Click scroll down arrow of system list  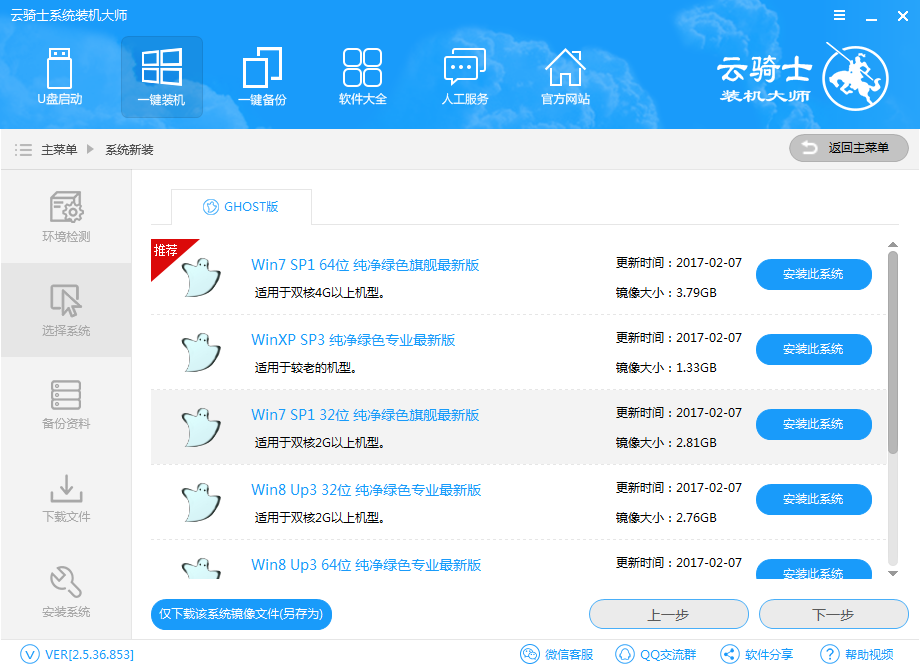[893, 574]
